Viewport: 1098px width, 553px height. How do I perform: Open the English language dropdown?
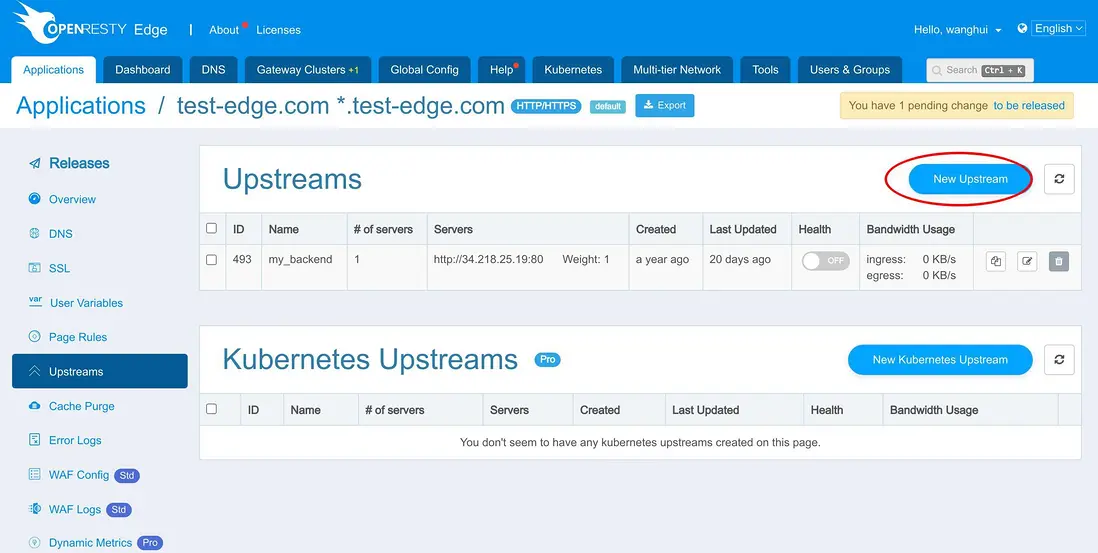point(1058,29)
